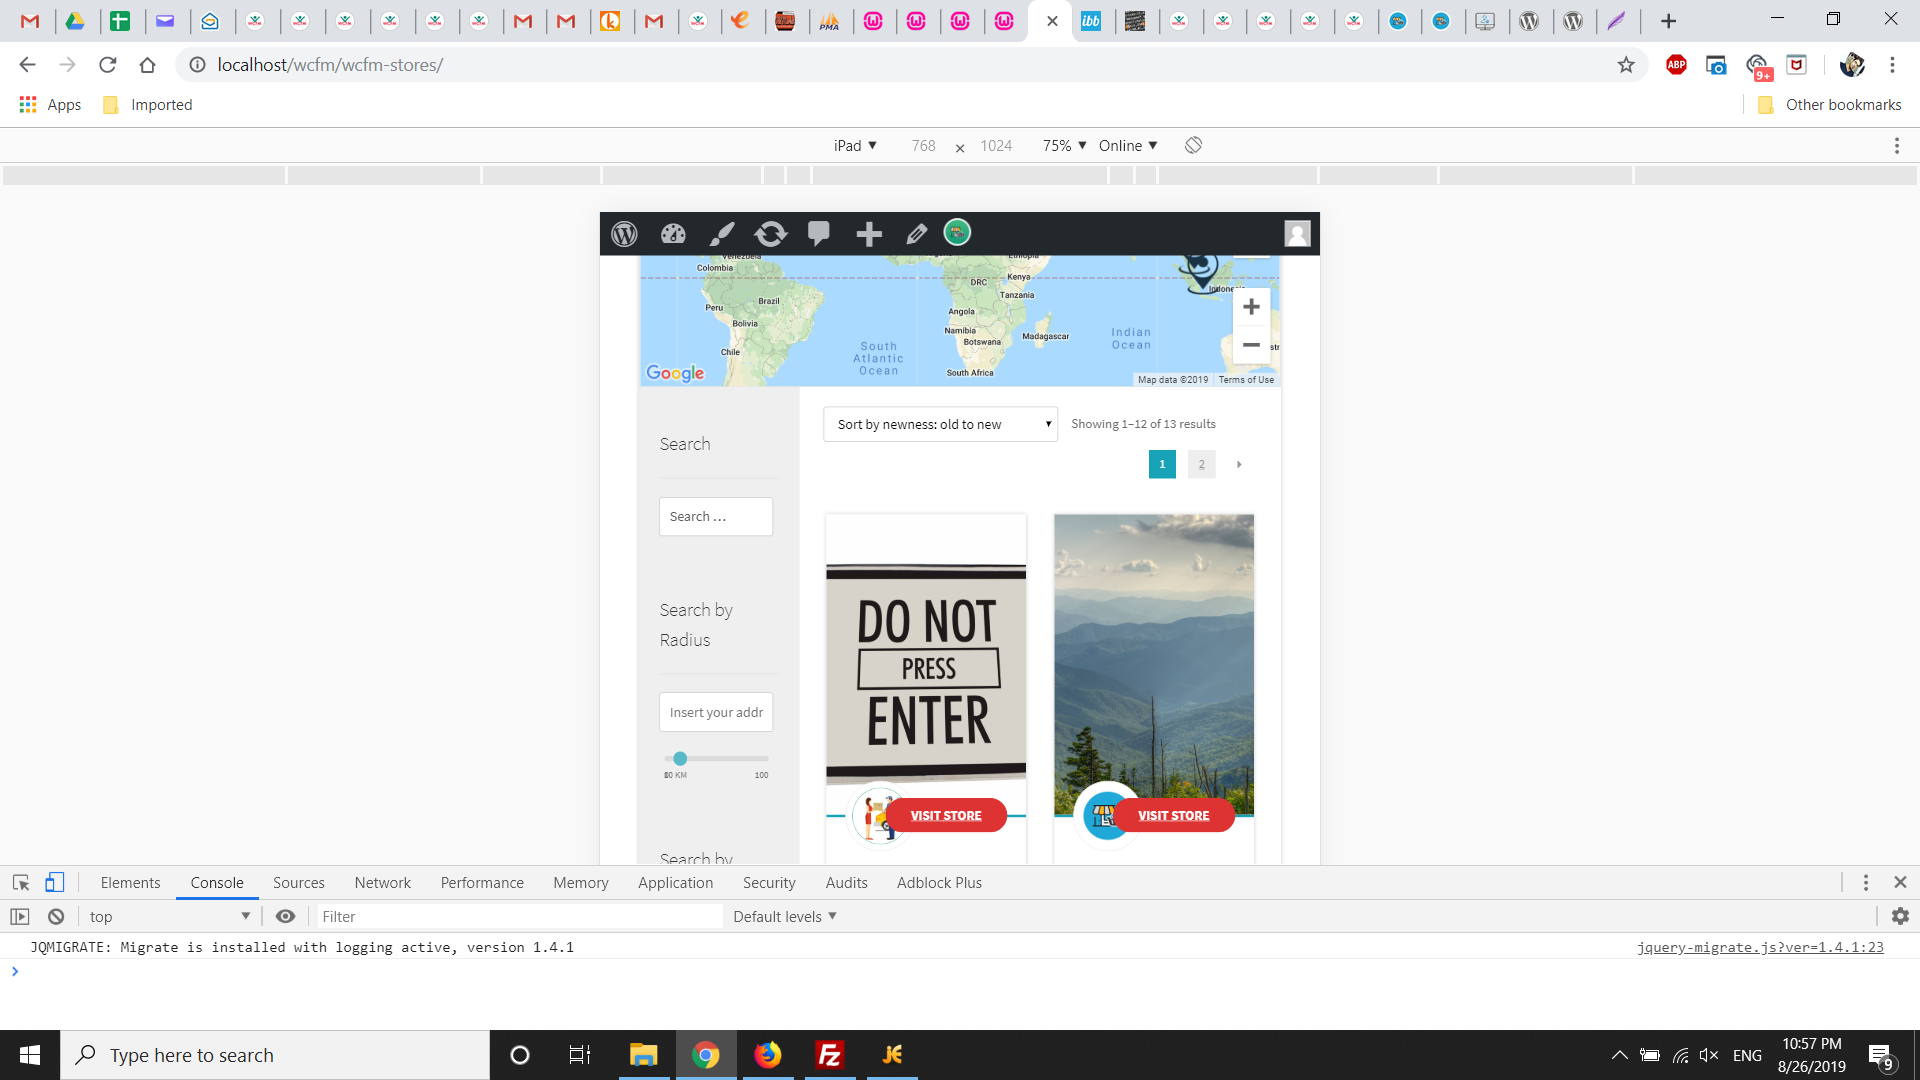Open the Online throttling dropdown
Image resolution: width=1920 pixels, height=1080 pixels.
click(x=1128, y=146)
